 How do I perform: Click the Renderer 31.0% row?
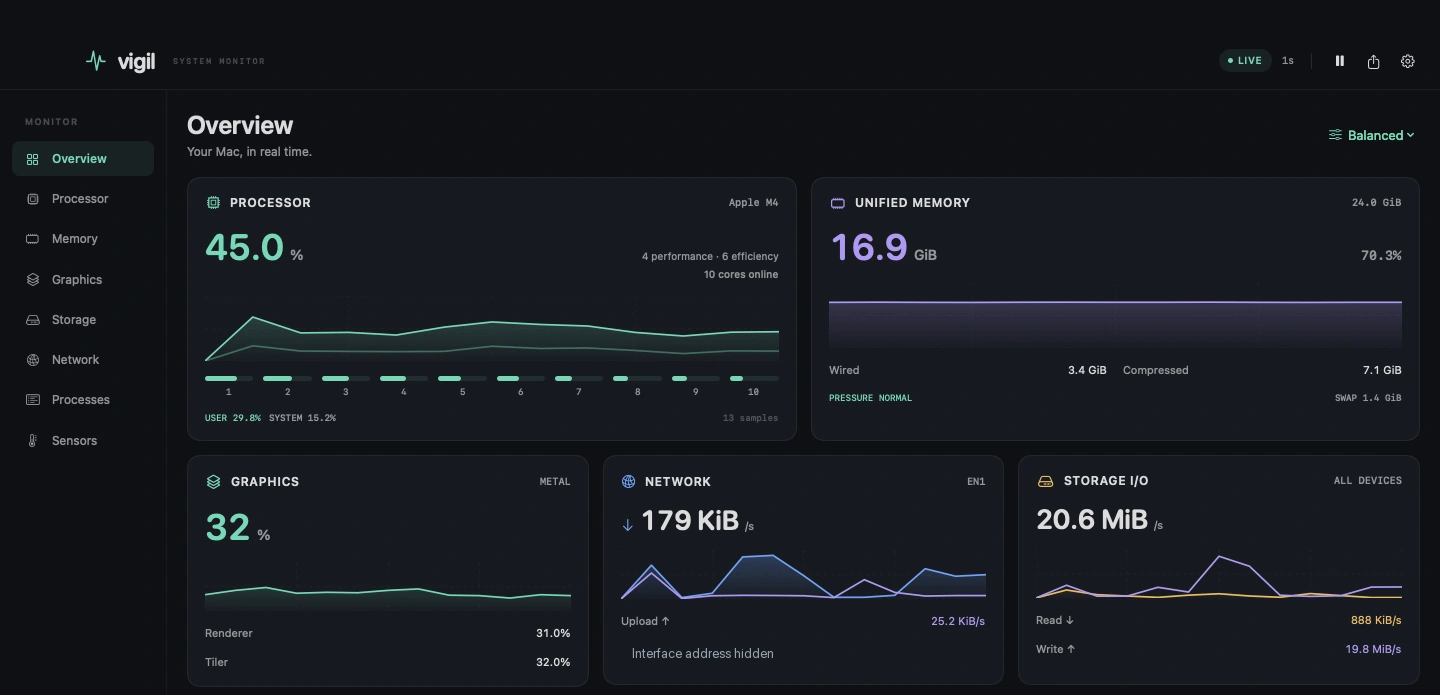[x=388, y=633]
